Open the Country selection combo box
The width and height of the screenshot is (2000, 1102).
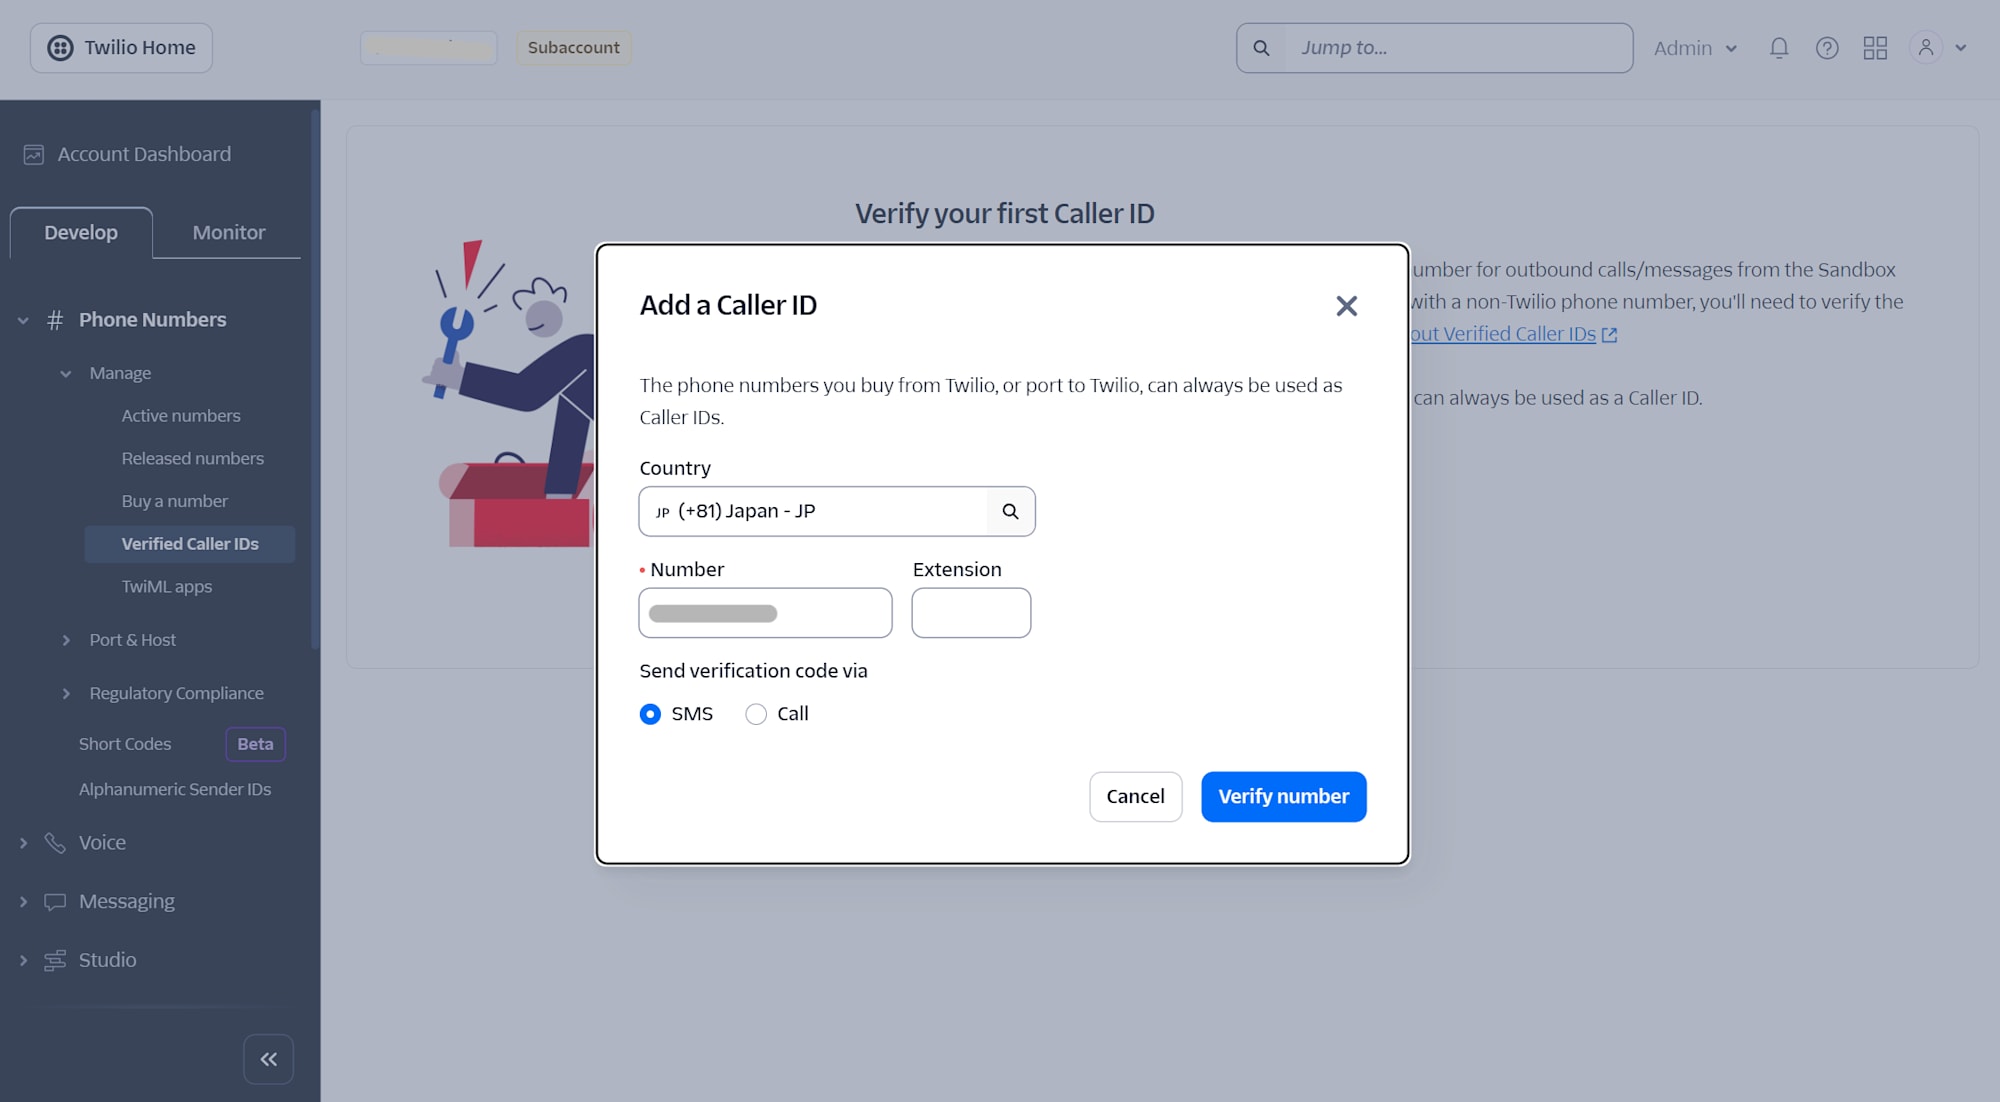tap(837, 511)
